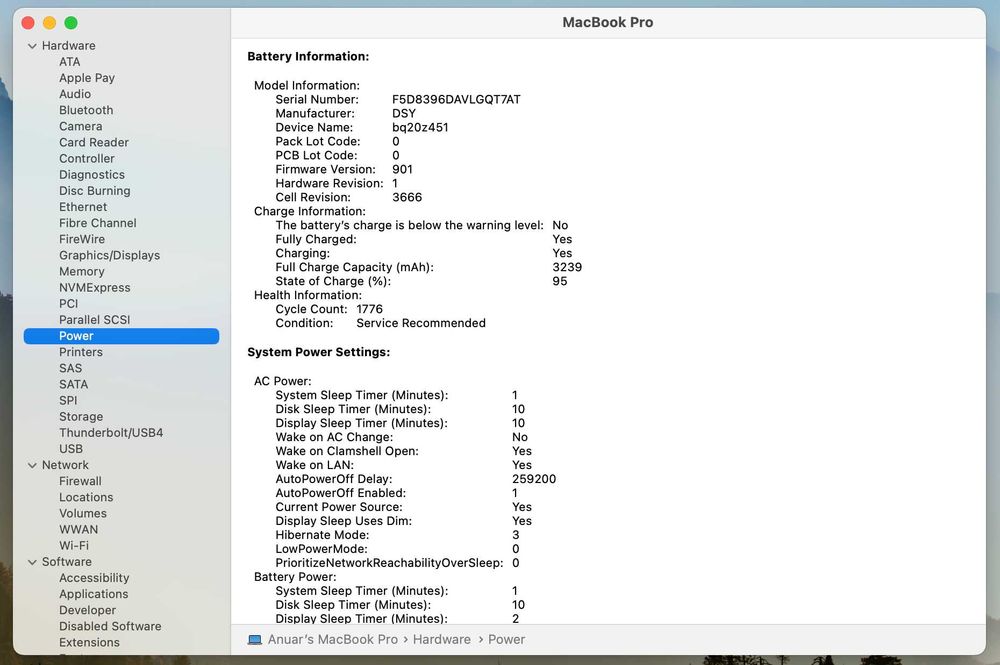
Task: Click full charge capacity value 3239
Action: click(x=567, y=267)
